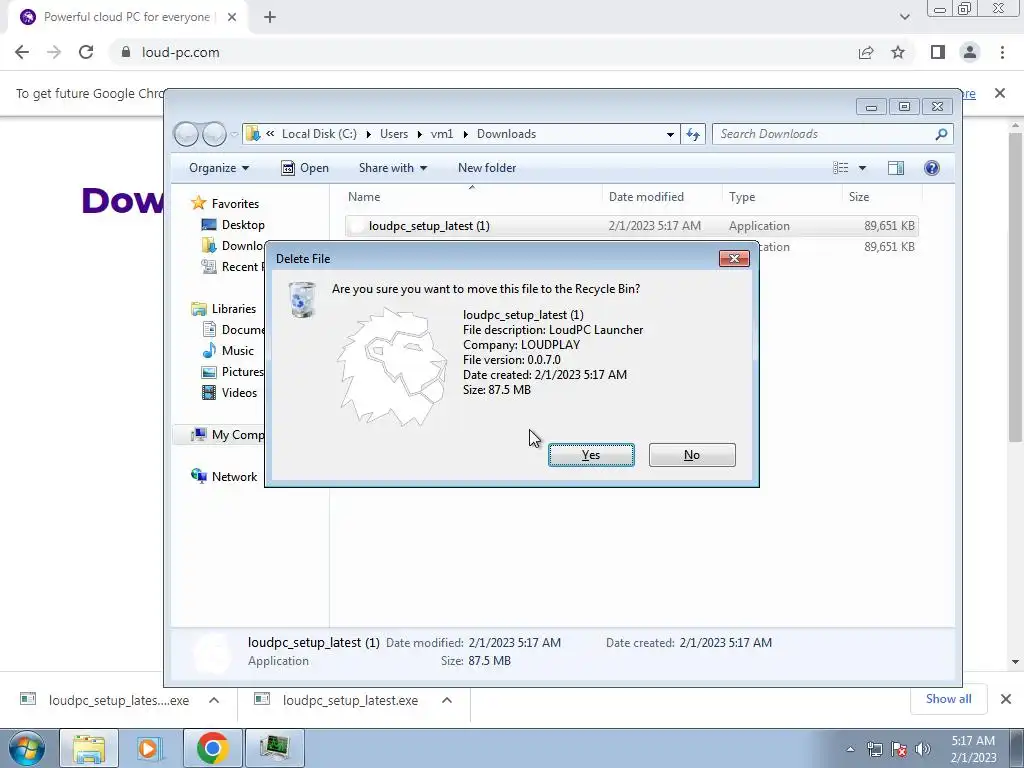Viewport: 1024px width, 768px height.
Task: Sort files by Name column
Action: 472,197
